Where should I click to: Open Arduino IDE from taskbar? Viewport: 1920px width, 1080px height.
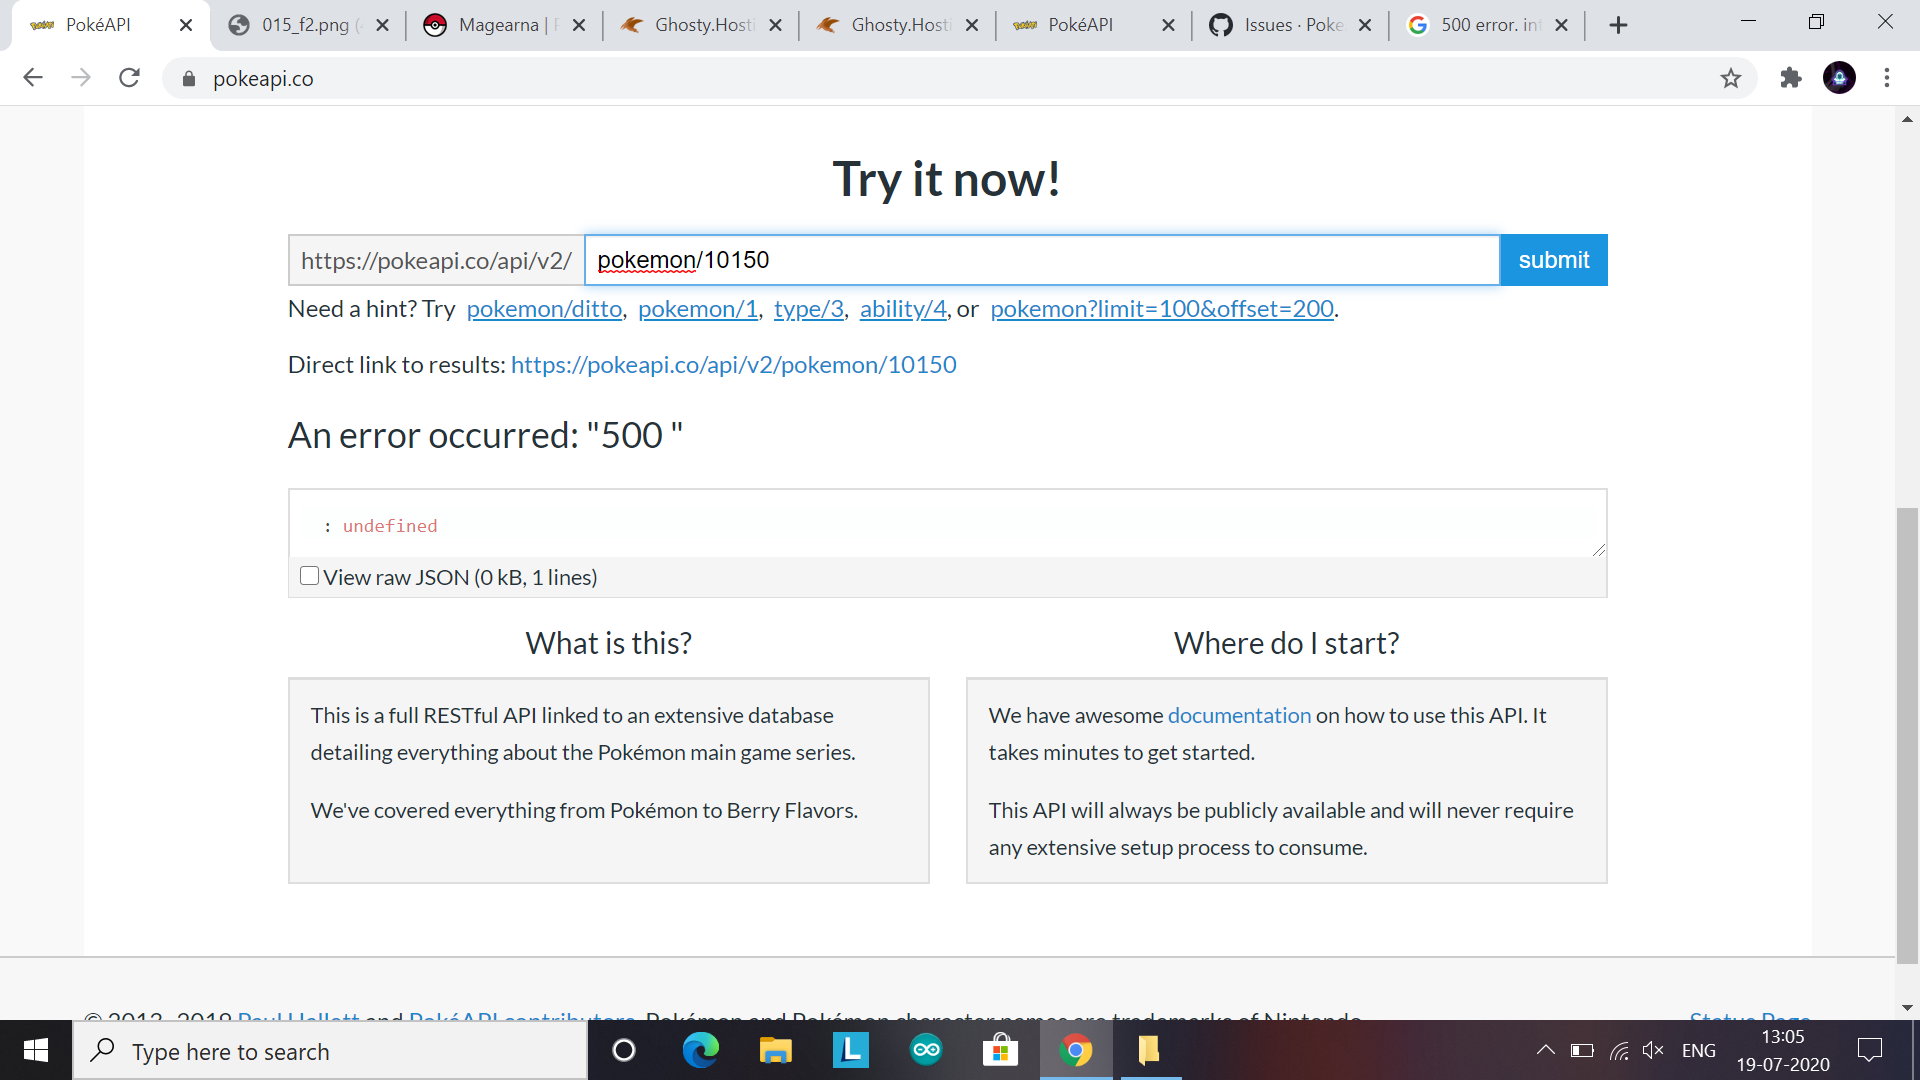pyautogui.click(x=926, y=1050)
